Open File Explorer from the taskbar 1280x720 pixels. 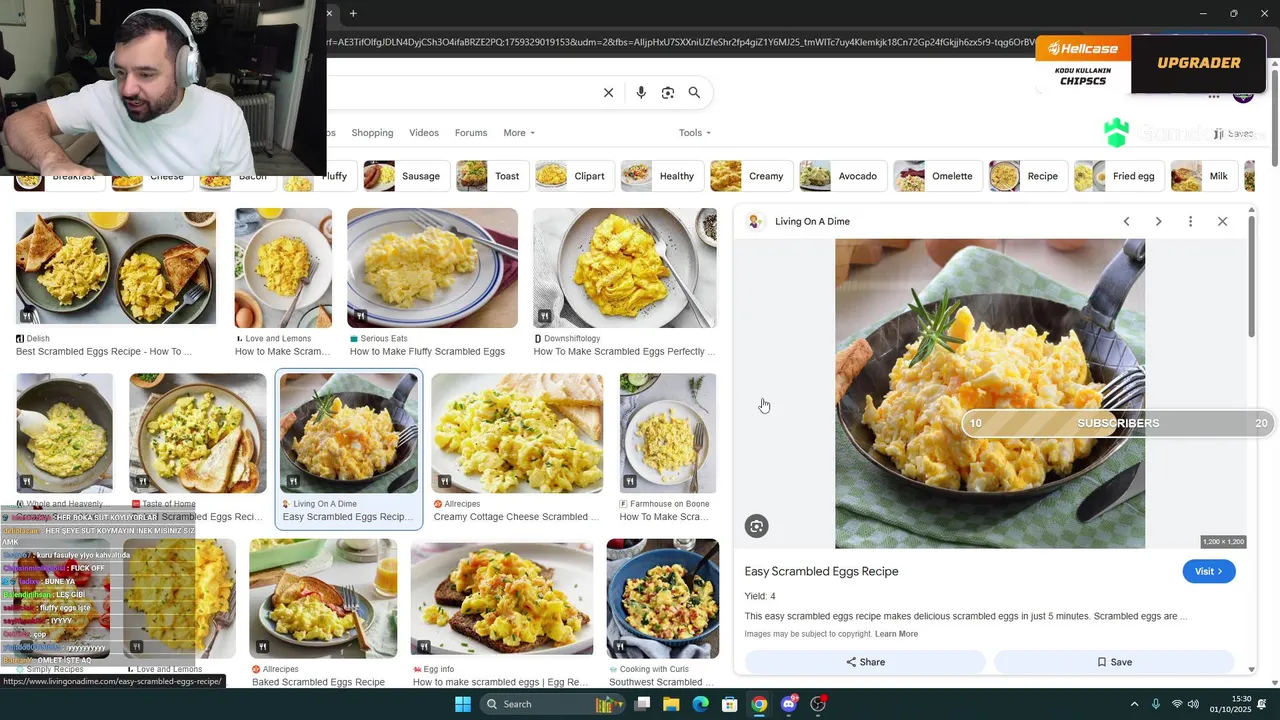tap(671, 704)
